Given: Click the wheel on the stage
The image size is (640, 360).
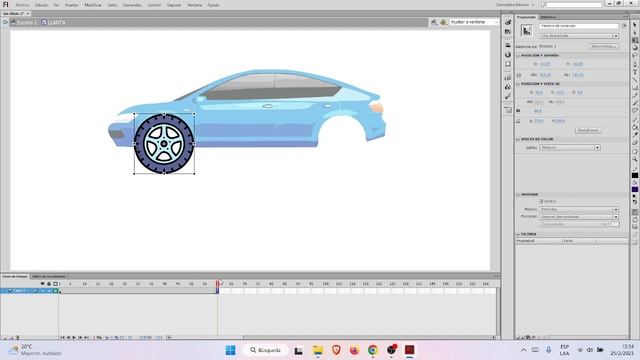Looking at the screenshot, I should (x=164, y=144).
